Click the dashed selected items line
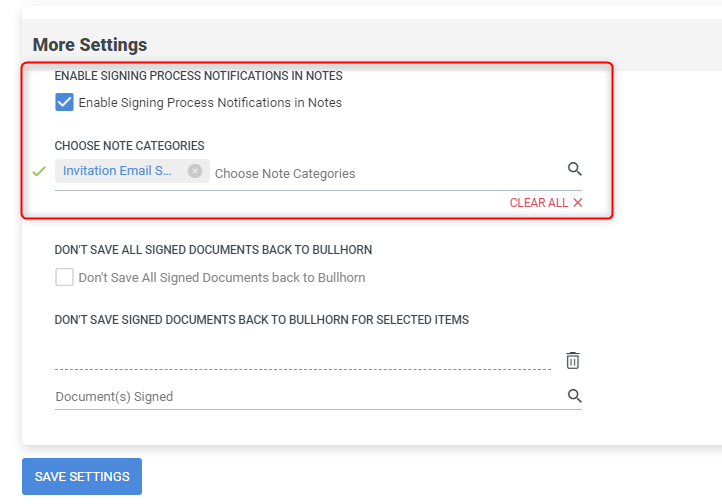722x504 pixels. [300, 368]
